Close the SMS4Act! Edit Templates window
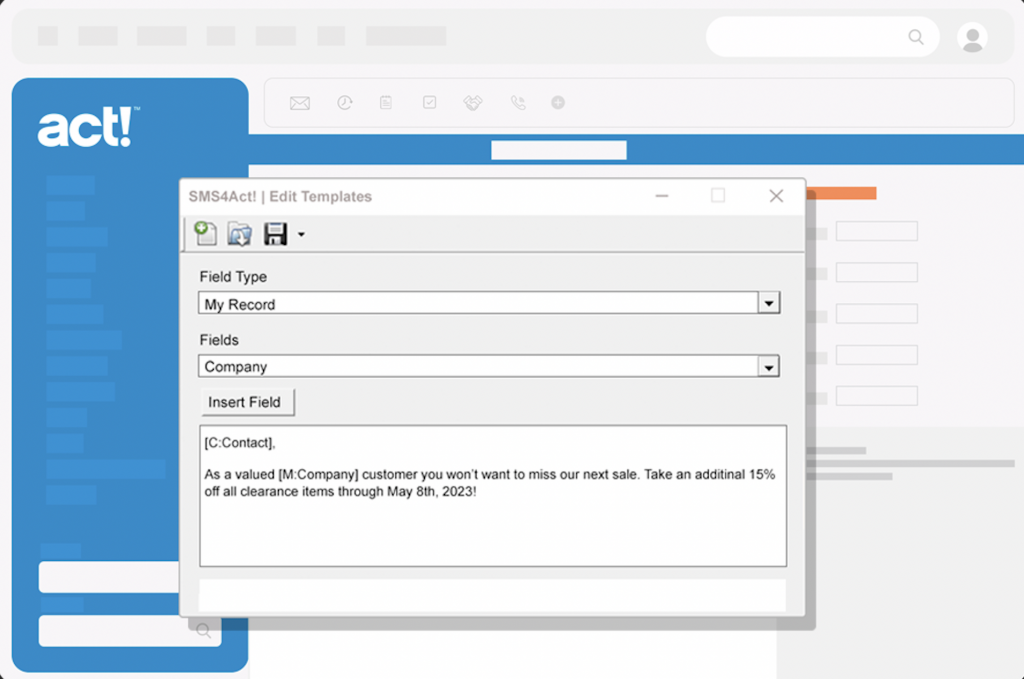1024x679 pixels. pos(776,196)
